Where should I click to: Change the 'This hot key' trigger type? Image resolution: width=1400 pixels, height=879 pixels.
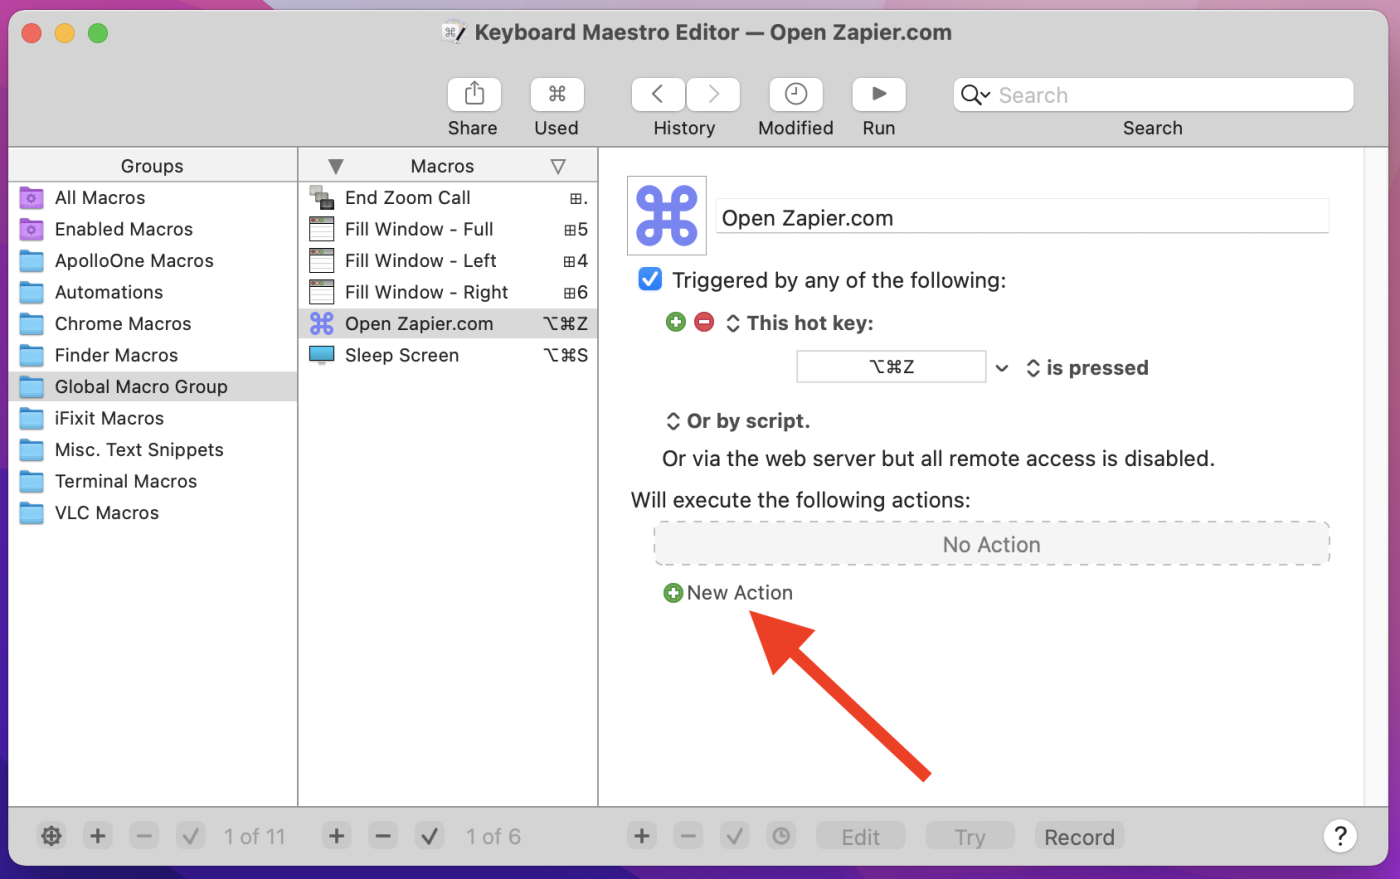799,323
